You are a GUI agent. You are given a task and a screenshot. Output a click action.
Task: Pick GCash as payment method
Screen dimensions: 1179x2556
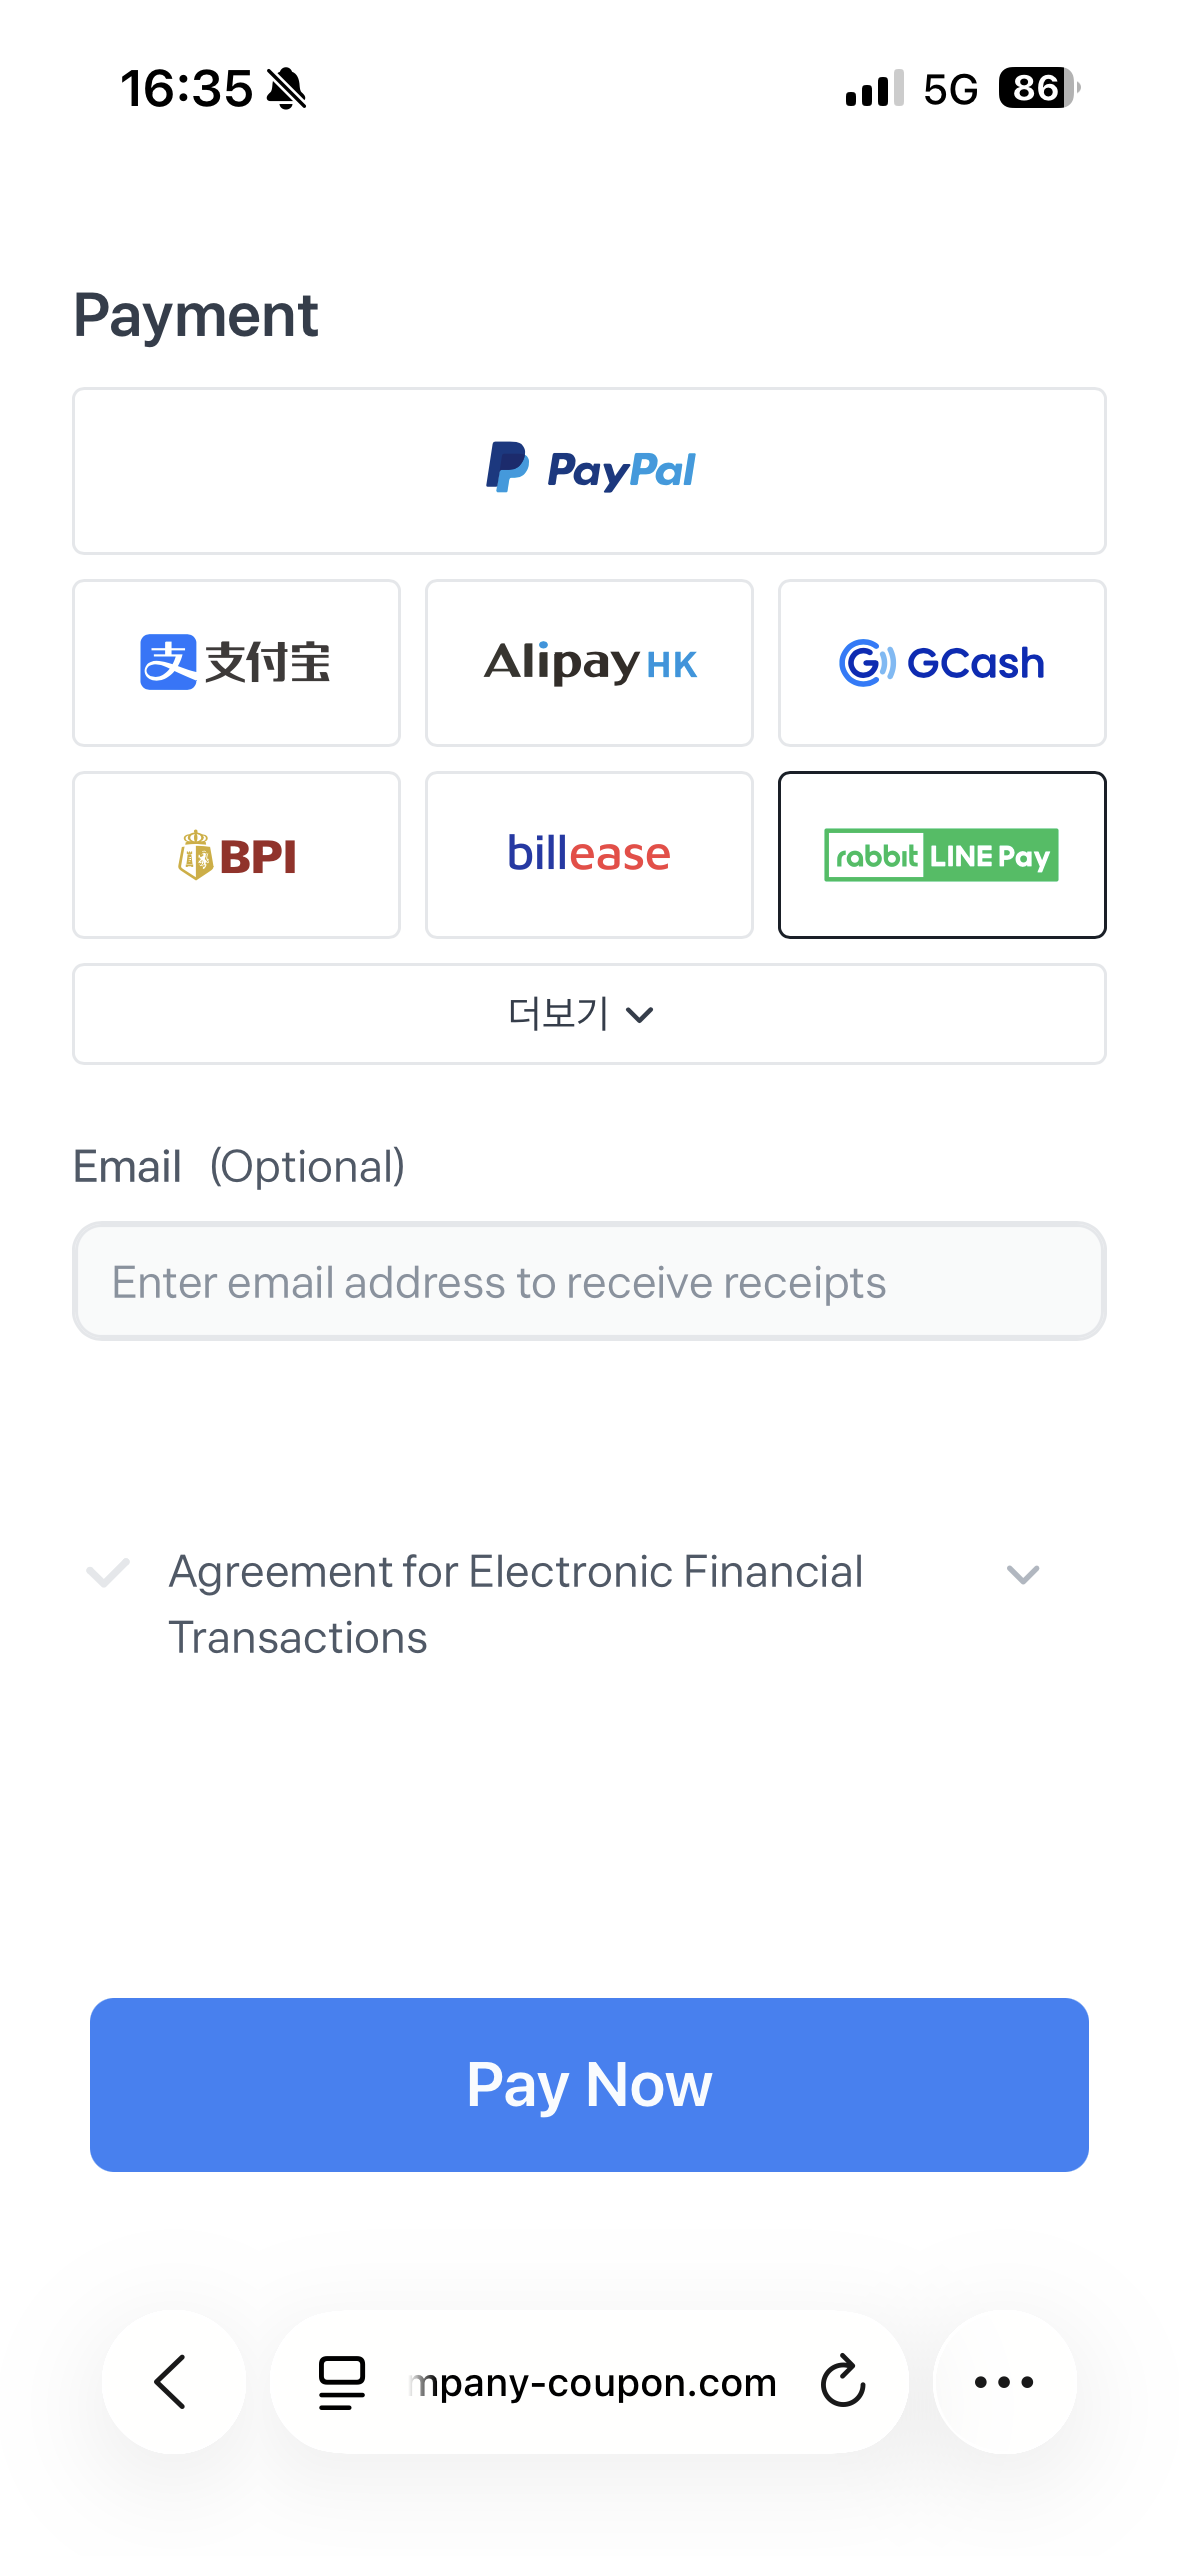click(942, 663)
